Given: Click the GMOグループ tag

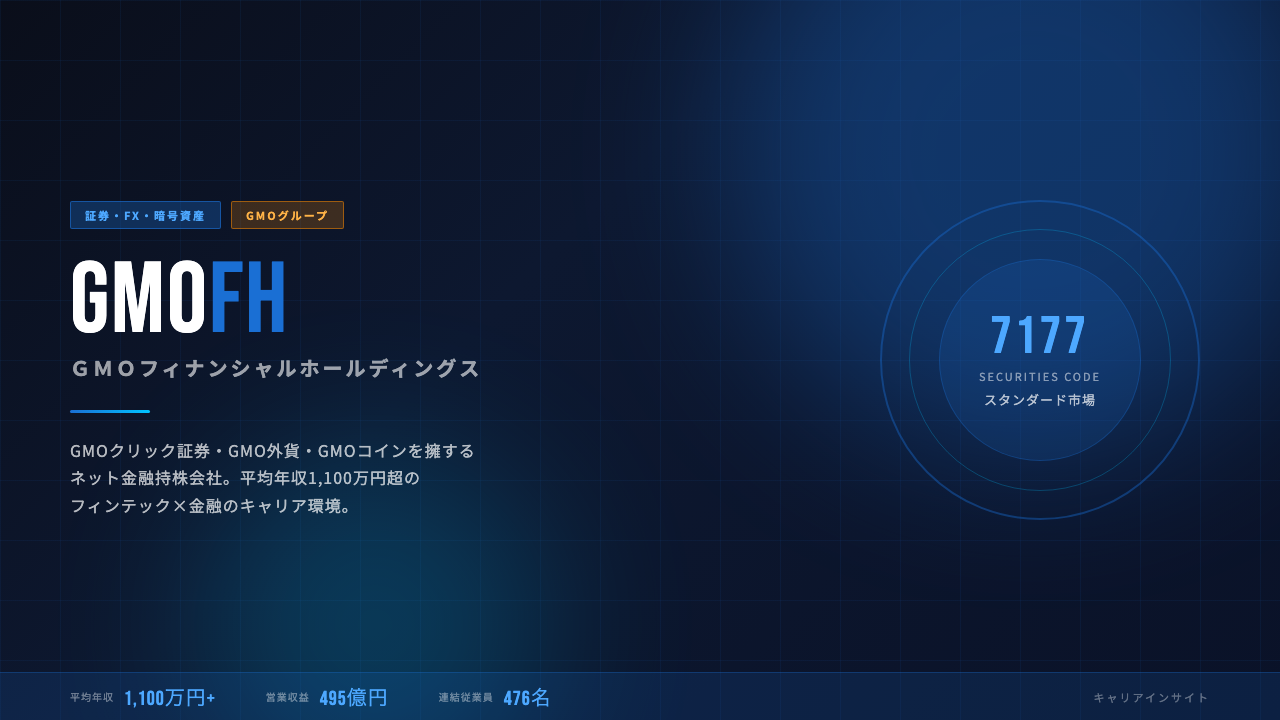Looking at the screenshot, I should pos(287,215).
